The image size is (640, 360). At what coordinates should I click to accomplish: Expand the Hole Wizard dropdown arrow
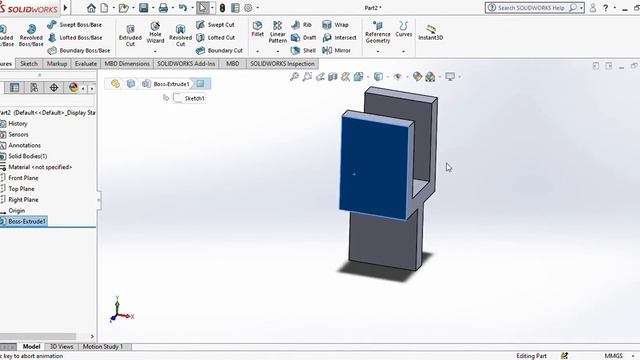coord(155,51)
